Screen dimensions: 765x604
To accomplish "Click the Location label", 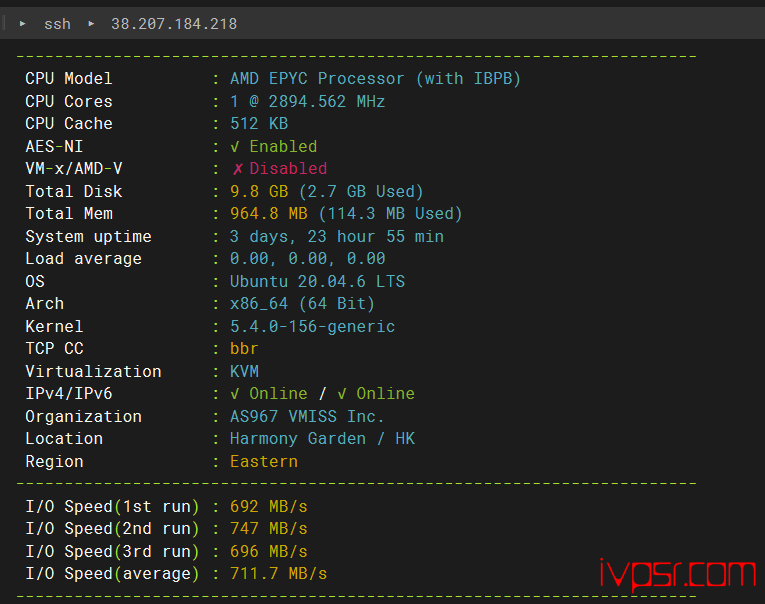I will 64,439.
